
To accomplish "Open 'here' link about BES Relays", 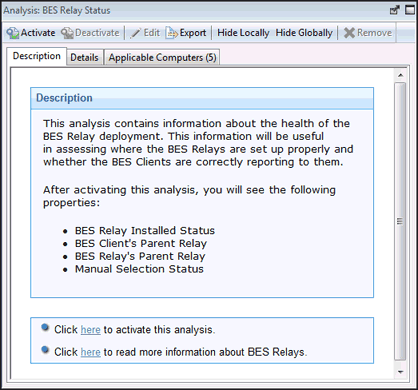I will [91, 352].
